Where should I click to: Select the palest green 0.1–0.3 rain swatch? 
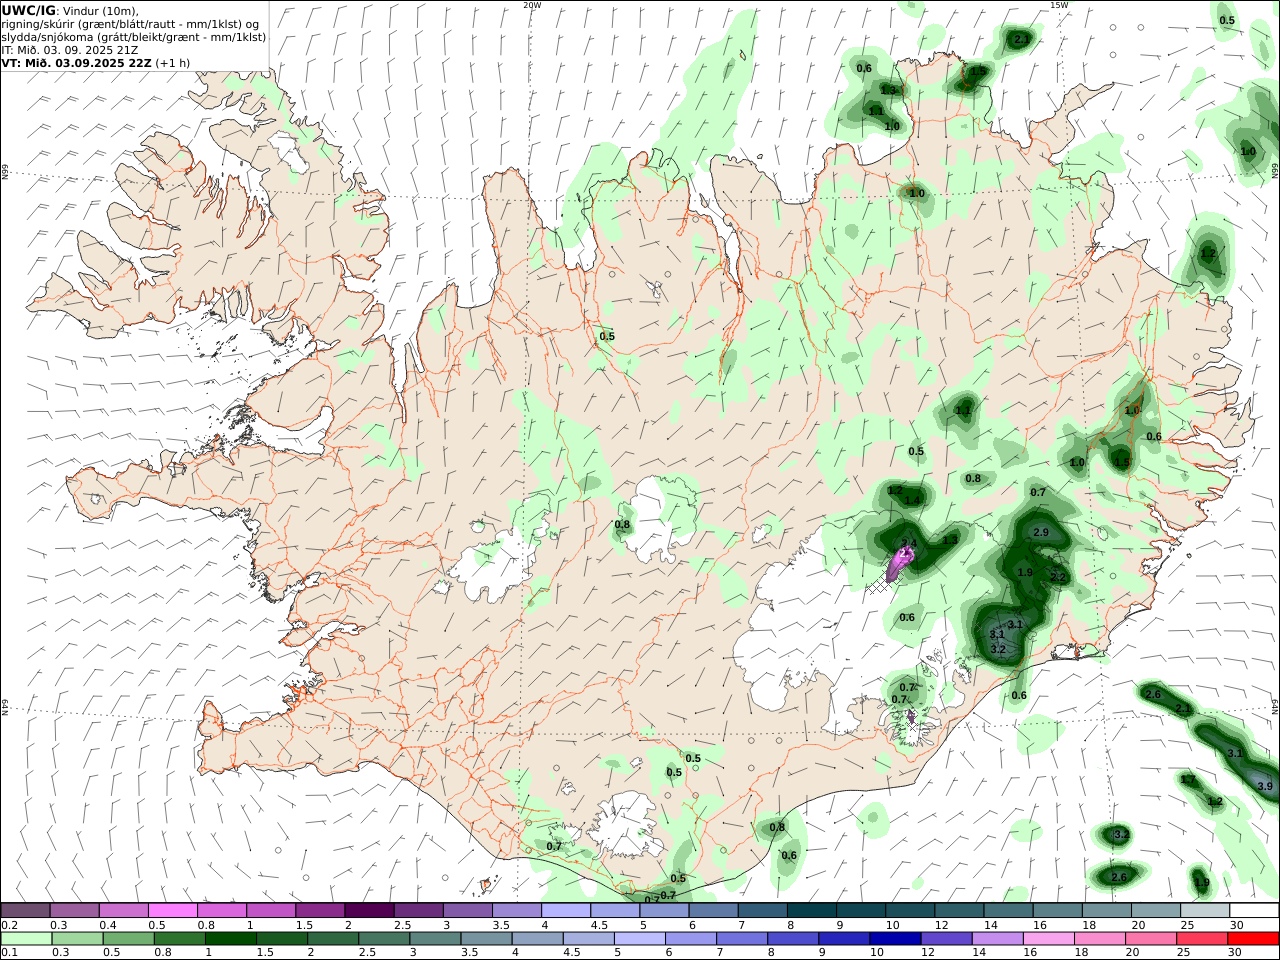coord(26,939)
